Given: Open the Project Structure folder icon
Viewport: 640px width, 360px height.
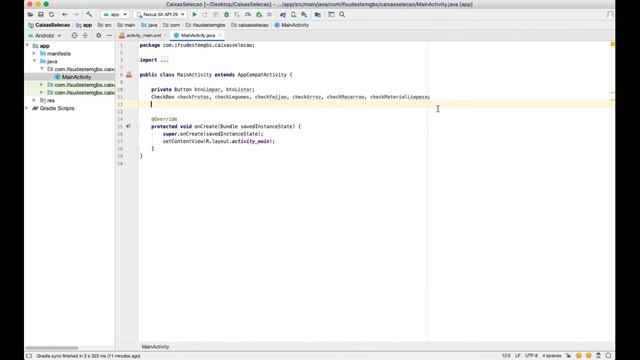Looking at the screenshot, I should [318, 14].
